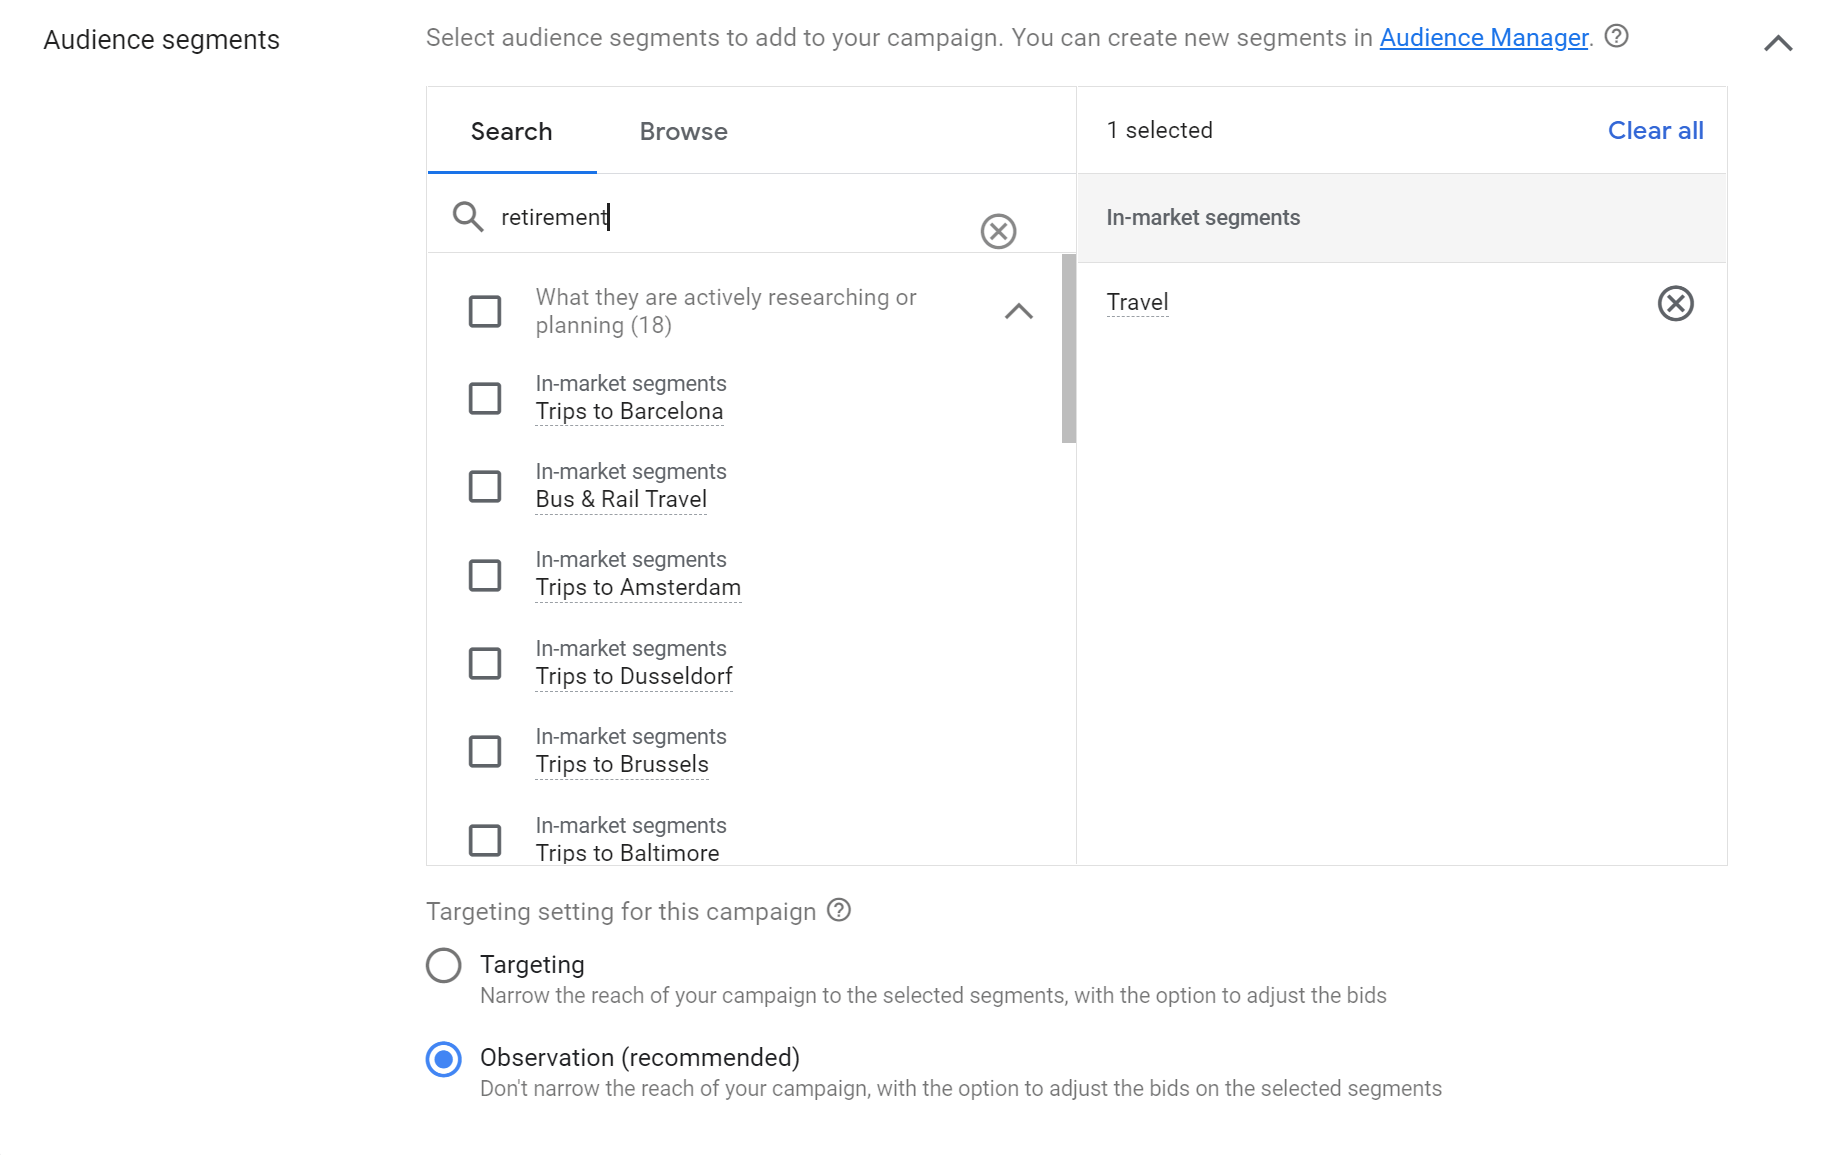Choose the Targeting radio option
The image size is (1835, 1155).
443,965
